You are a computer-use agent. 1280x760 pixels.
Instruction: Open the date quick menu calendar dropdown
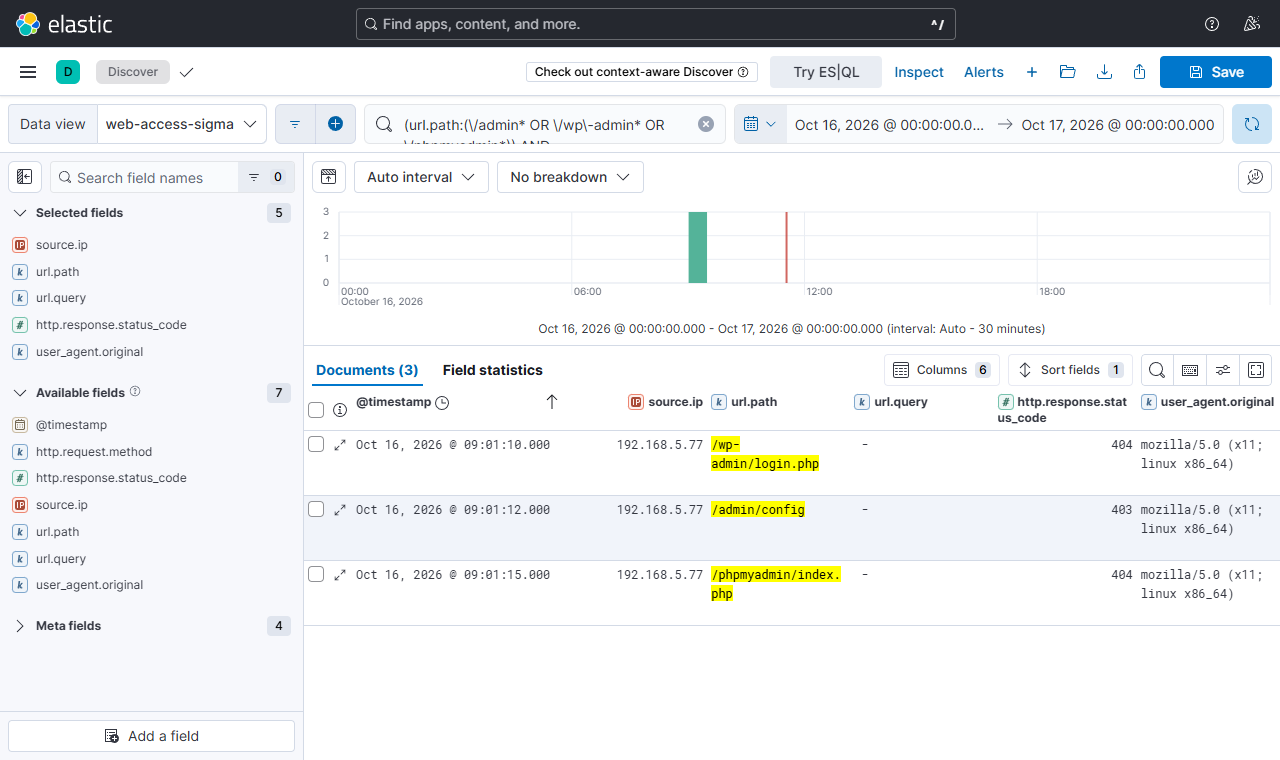pos(760,124)
